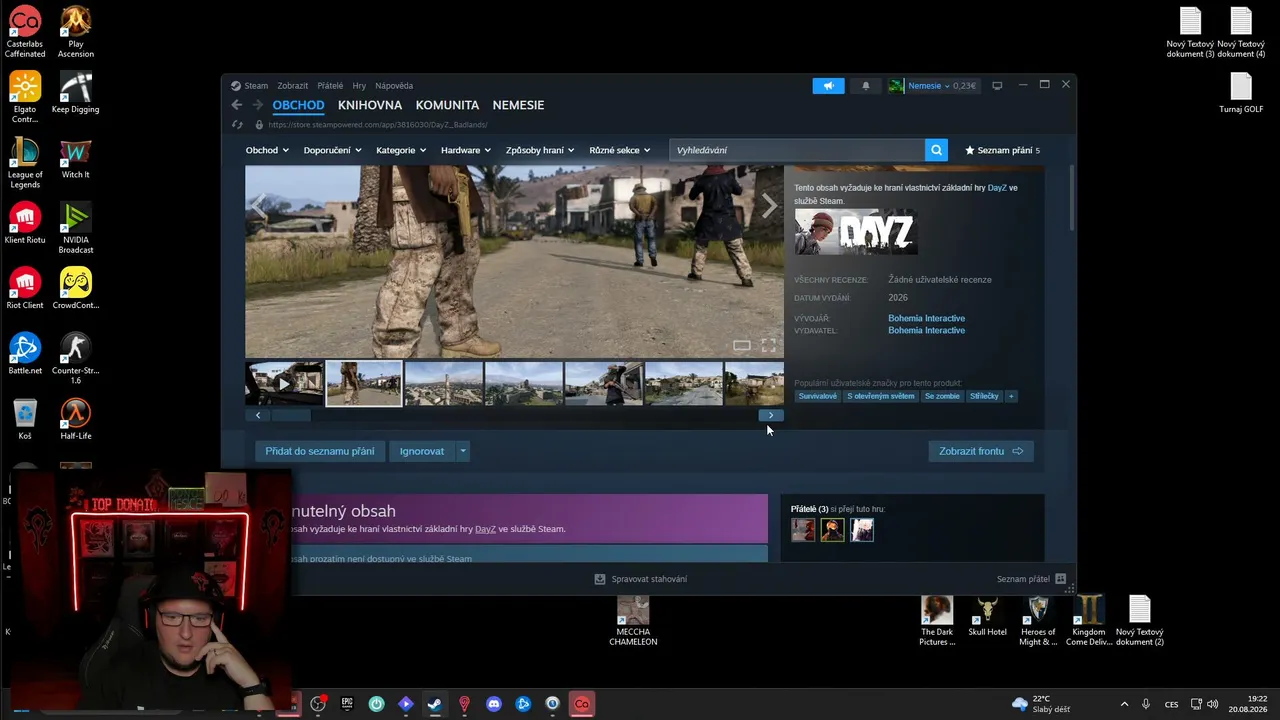The height and width of the screenshot is (720, 1280).
Task: Open the Zobrazit menu
Action: pyautogui.click(x=293, y=86)
